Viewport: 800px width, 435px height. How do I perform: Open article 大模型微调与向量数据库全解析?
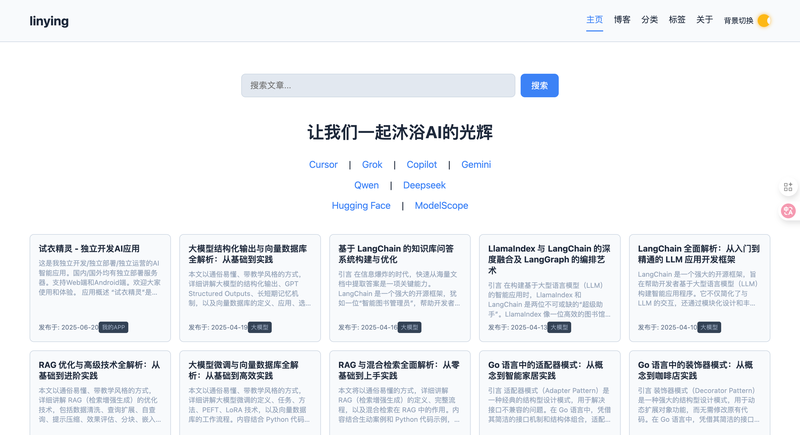[x=243, y=370]
